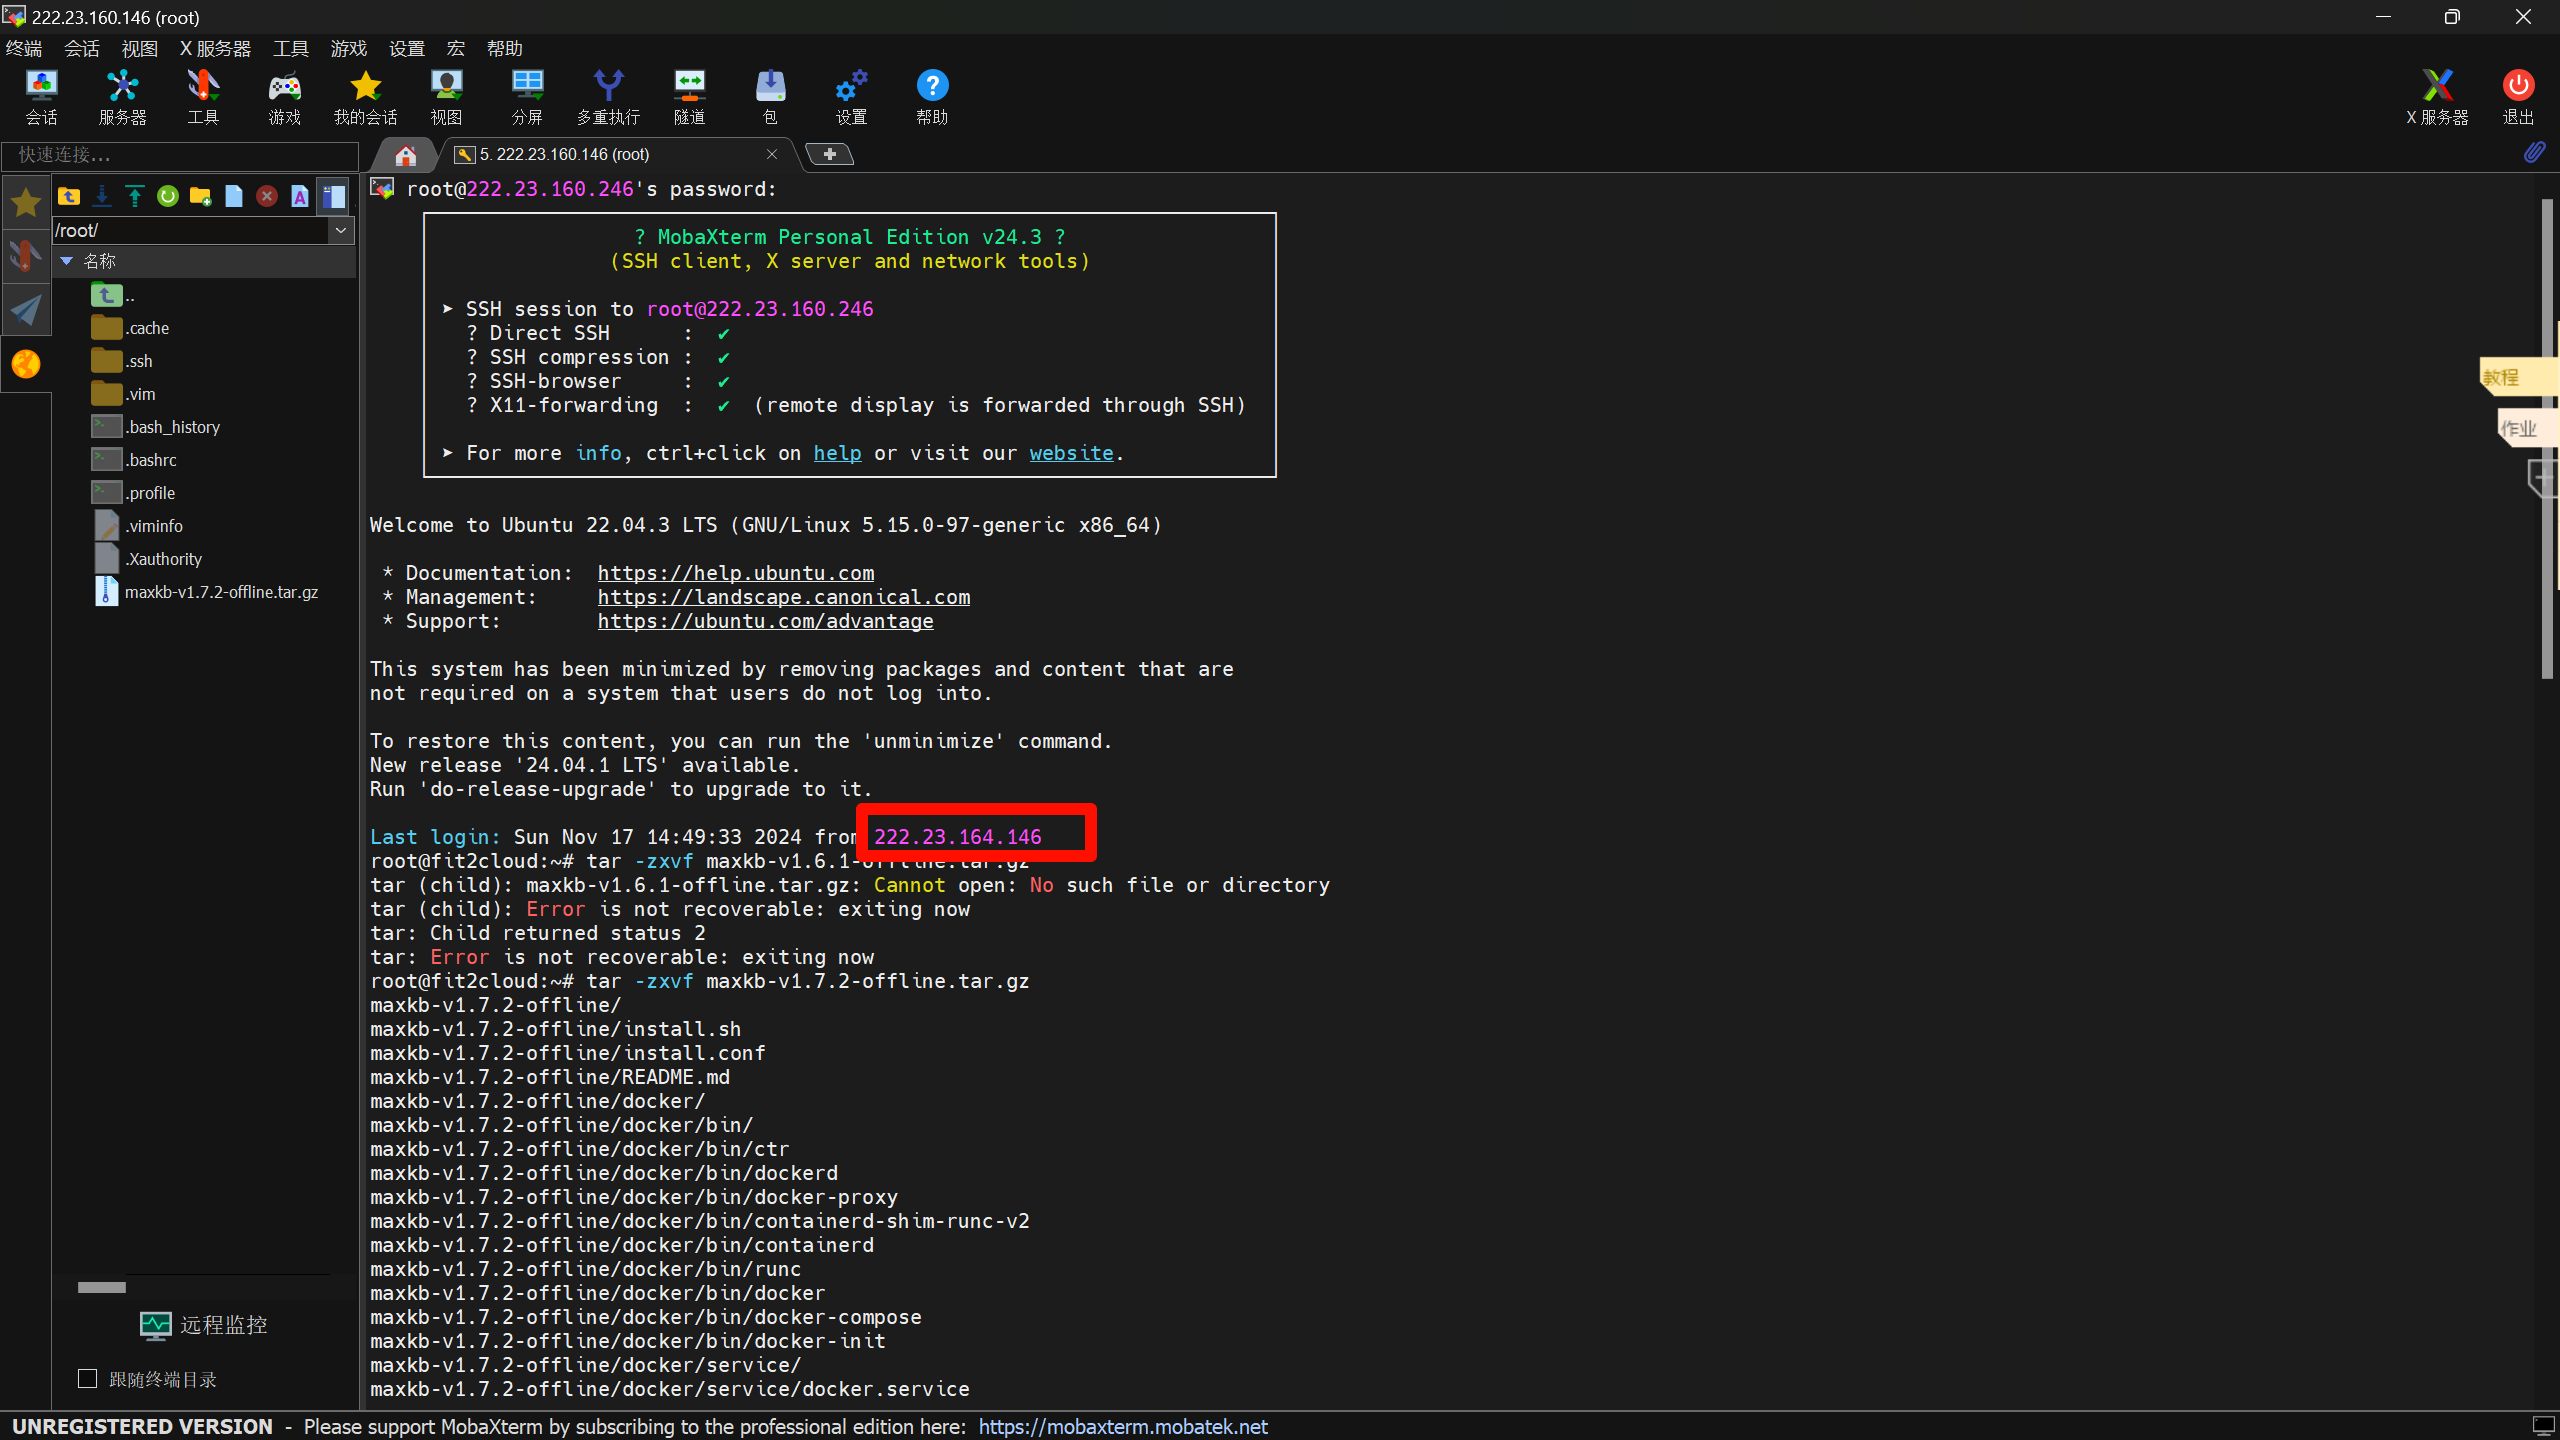This screenshot has height=1440, width=2560.
Task: Click the X 服务器 icon at top right
Action: 2436,97
